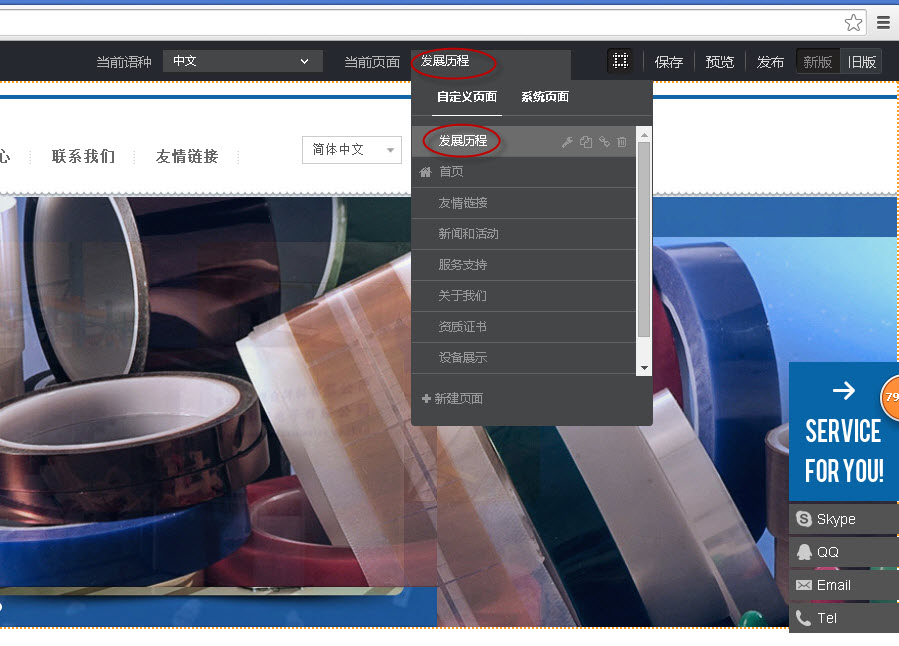Open the hamburger menu at top right
The height and width of the screenshot is (646, 899).
pyautogui.click(x=883, y=22)
